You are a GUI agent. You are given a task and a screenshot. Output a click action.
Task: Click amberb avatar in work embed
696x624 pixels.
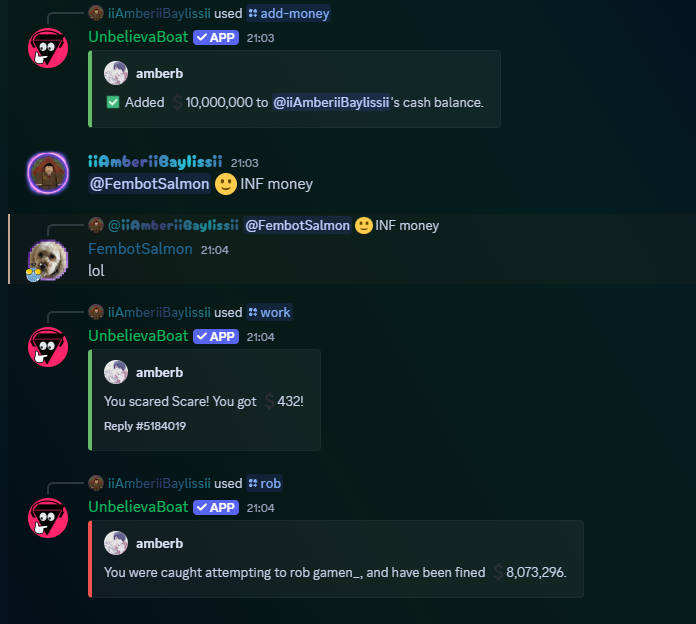pyautogui.click(x=116, y=372)
